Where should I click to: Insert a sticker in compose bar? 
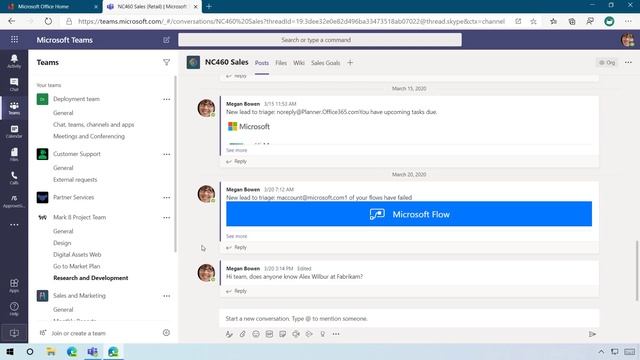point(282,334)
